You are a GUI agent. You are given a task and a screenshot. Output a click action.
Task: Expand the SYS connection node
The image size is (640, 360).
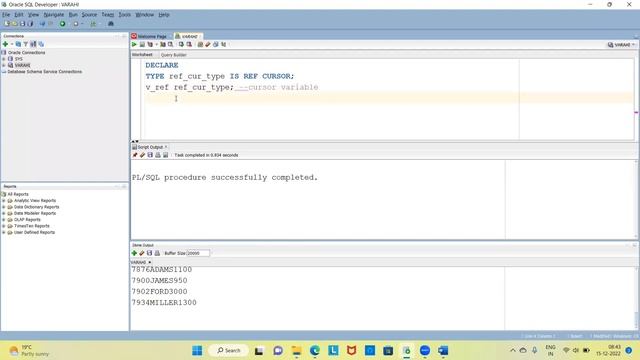tap(4, 59)
